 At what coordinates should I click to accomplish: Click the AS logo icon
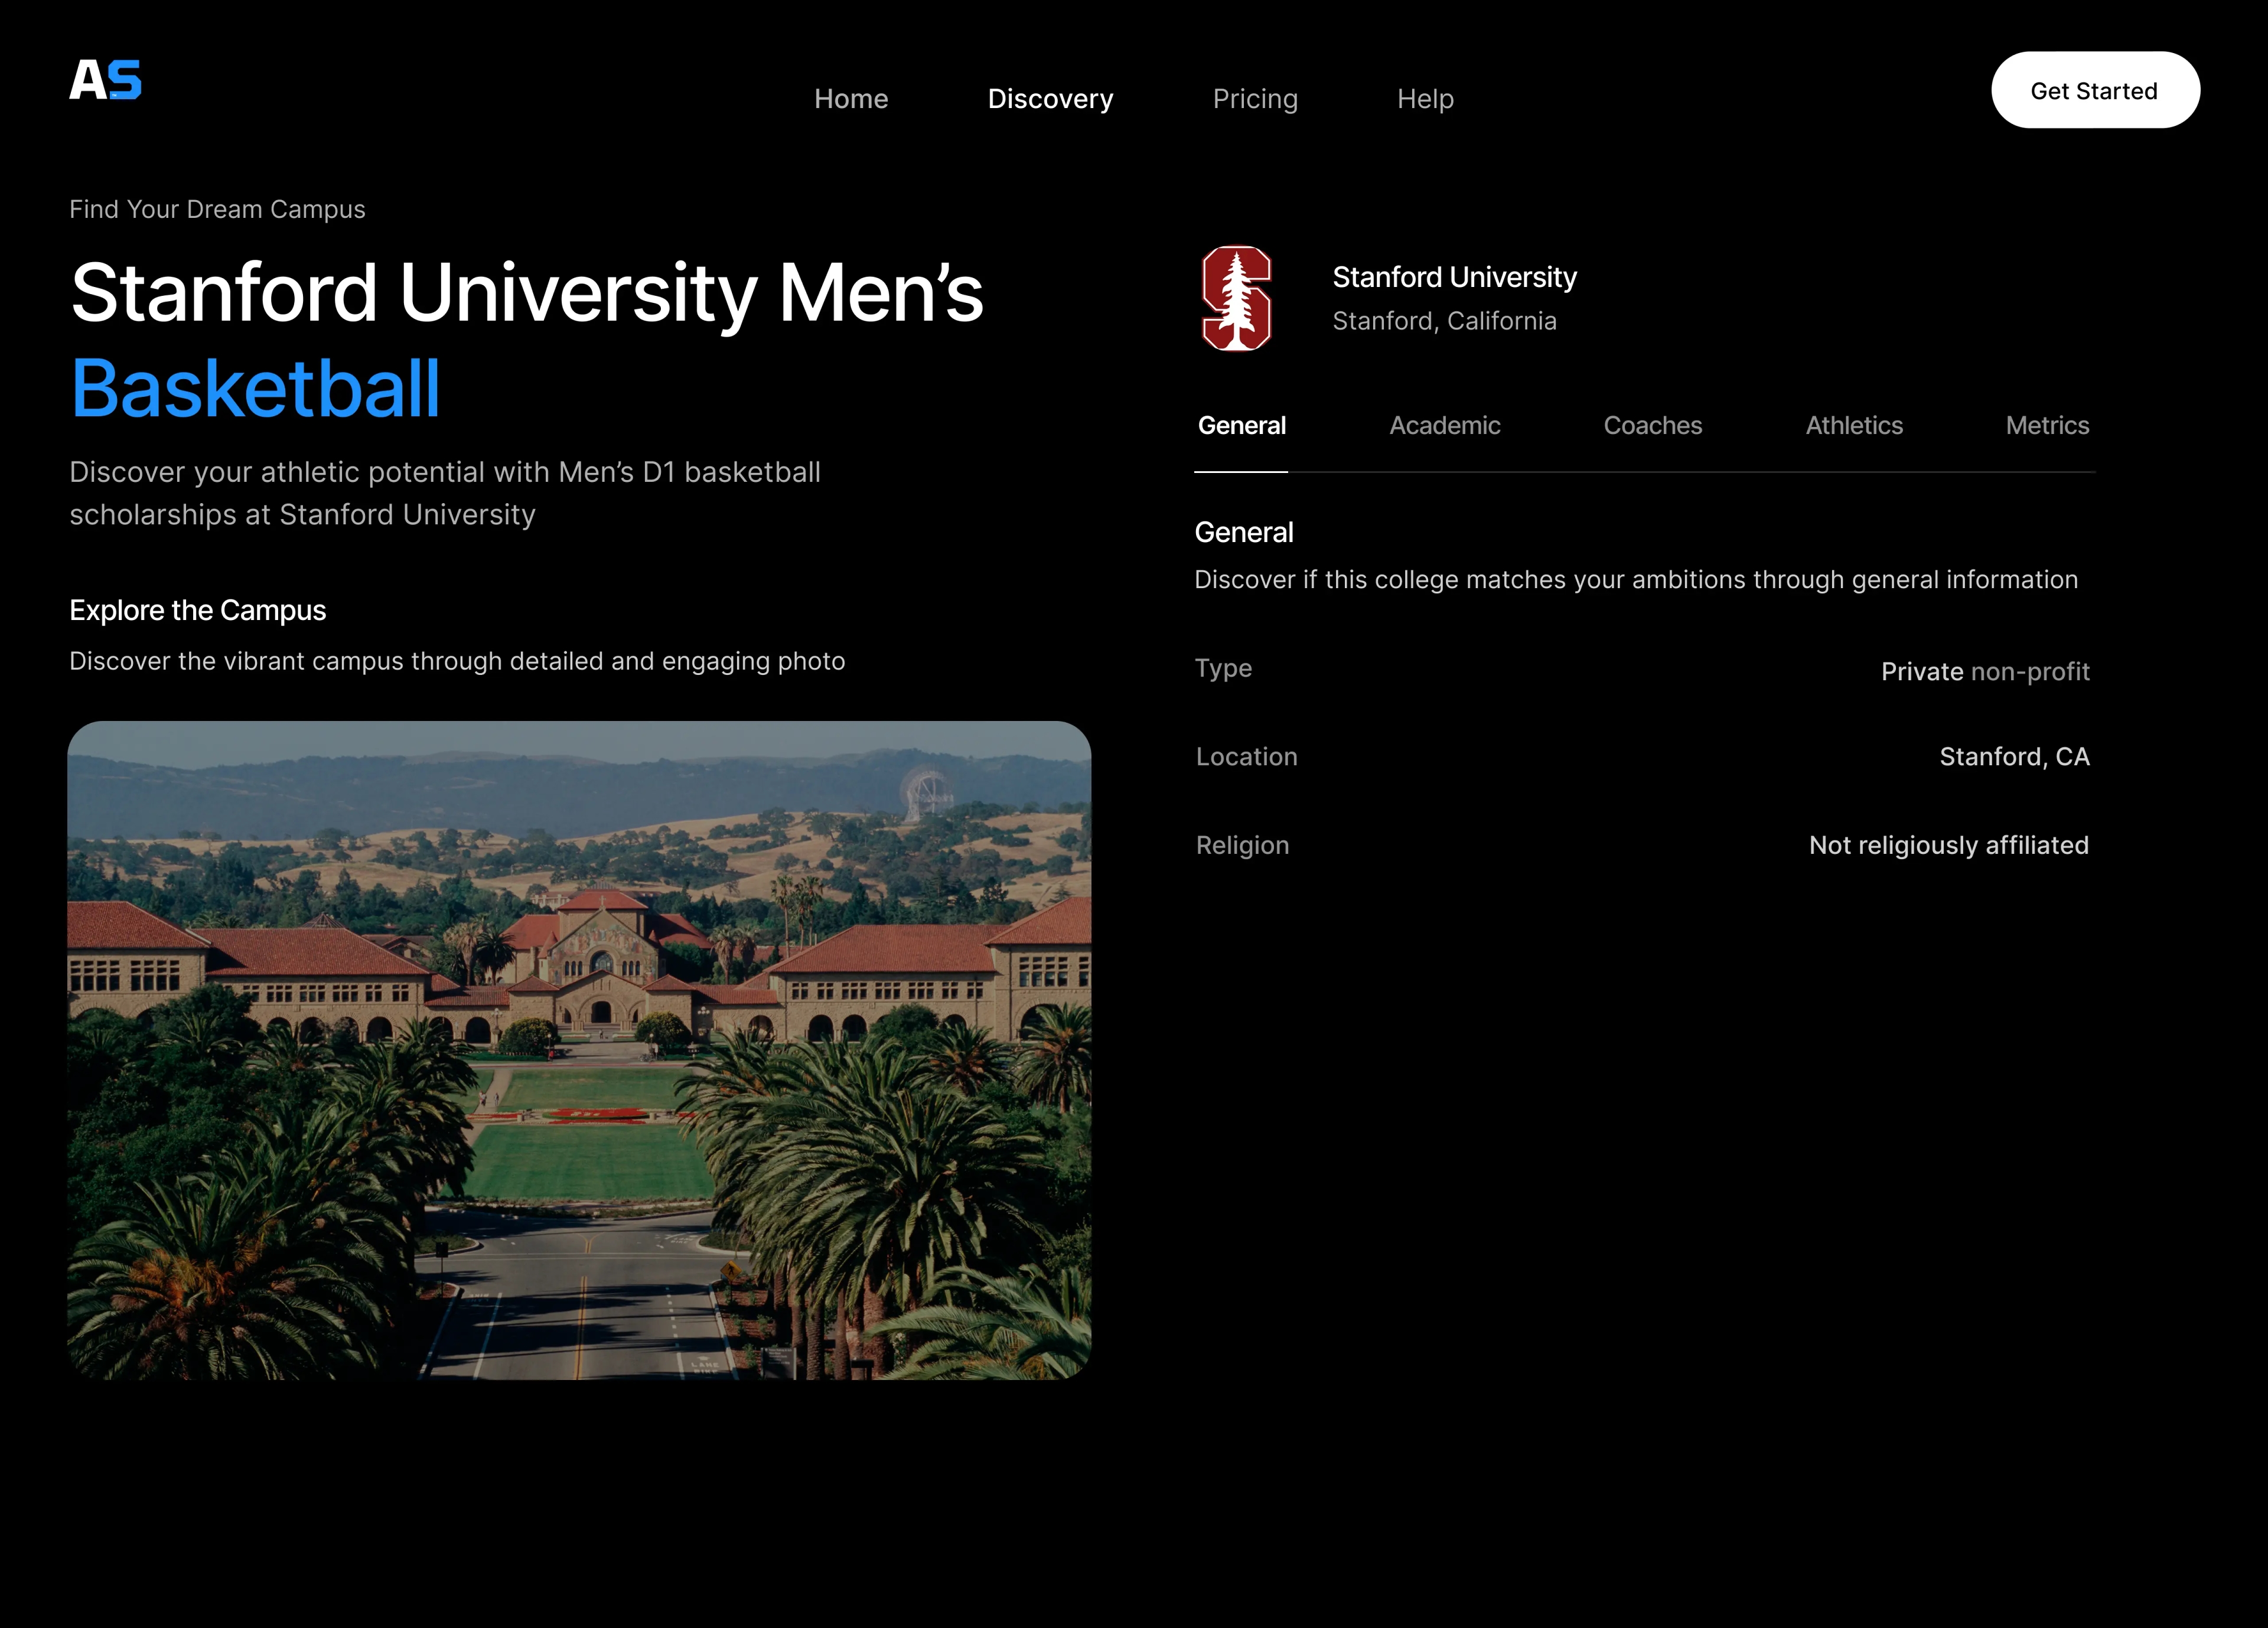(105, 80)
